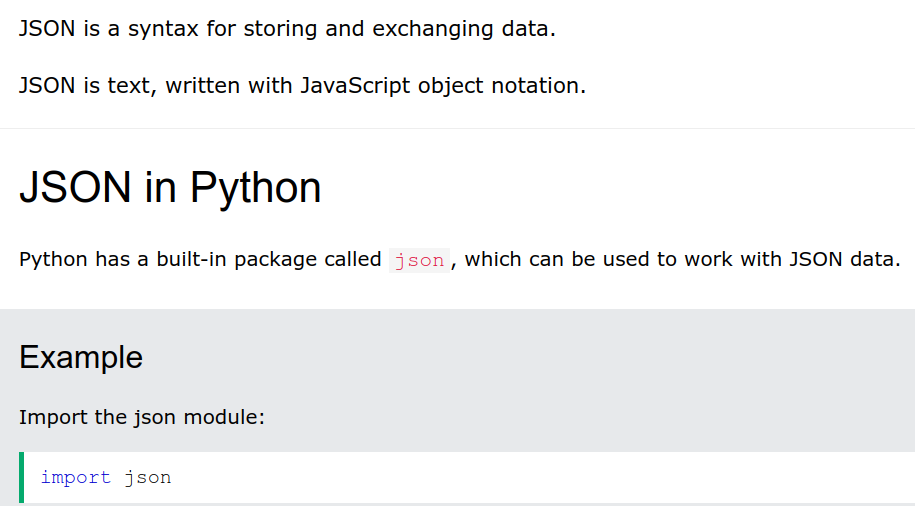Click the "Import the json module:" text
The height and width of the screenshot is (506, 915).
coord(142,416)
